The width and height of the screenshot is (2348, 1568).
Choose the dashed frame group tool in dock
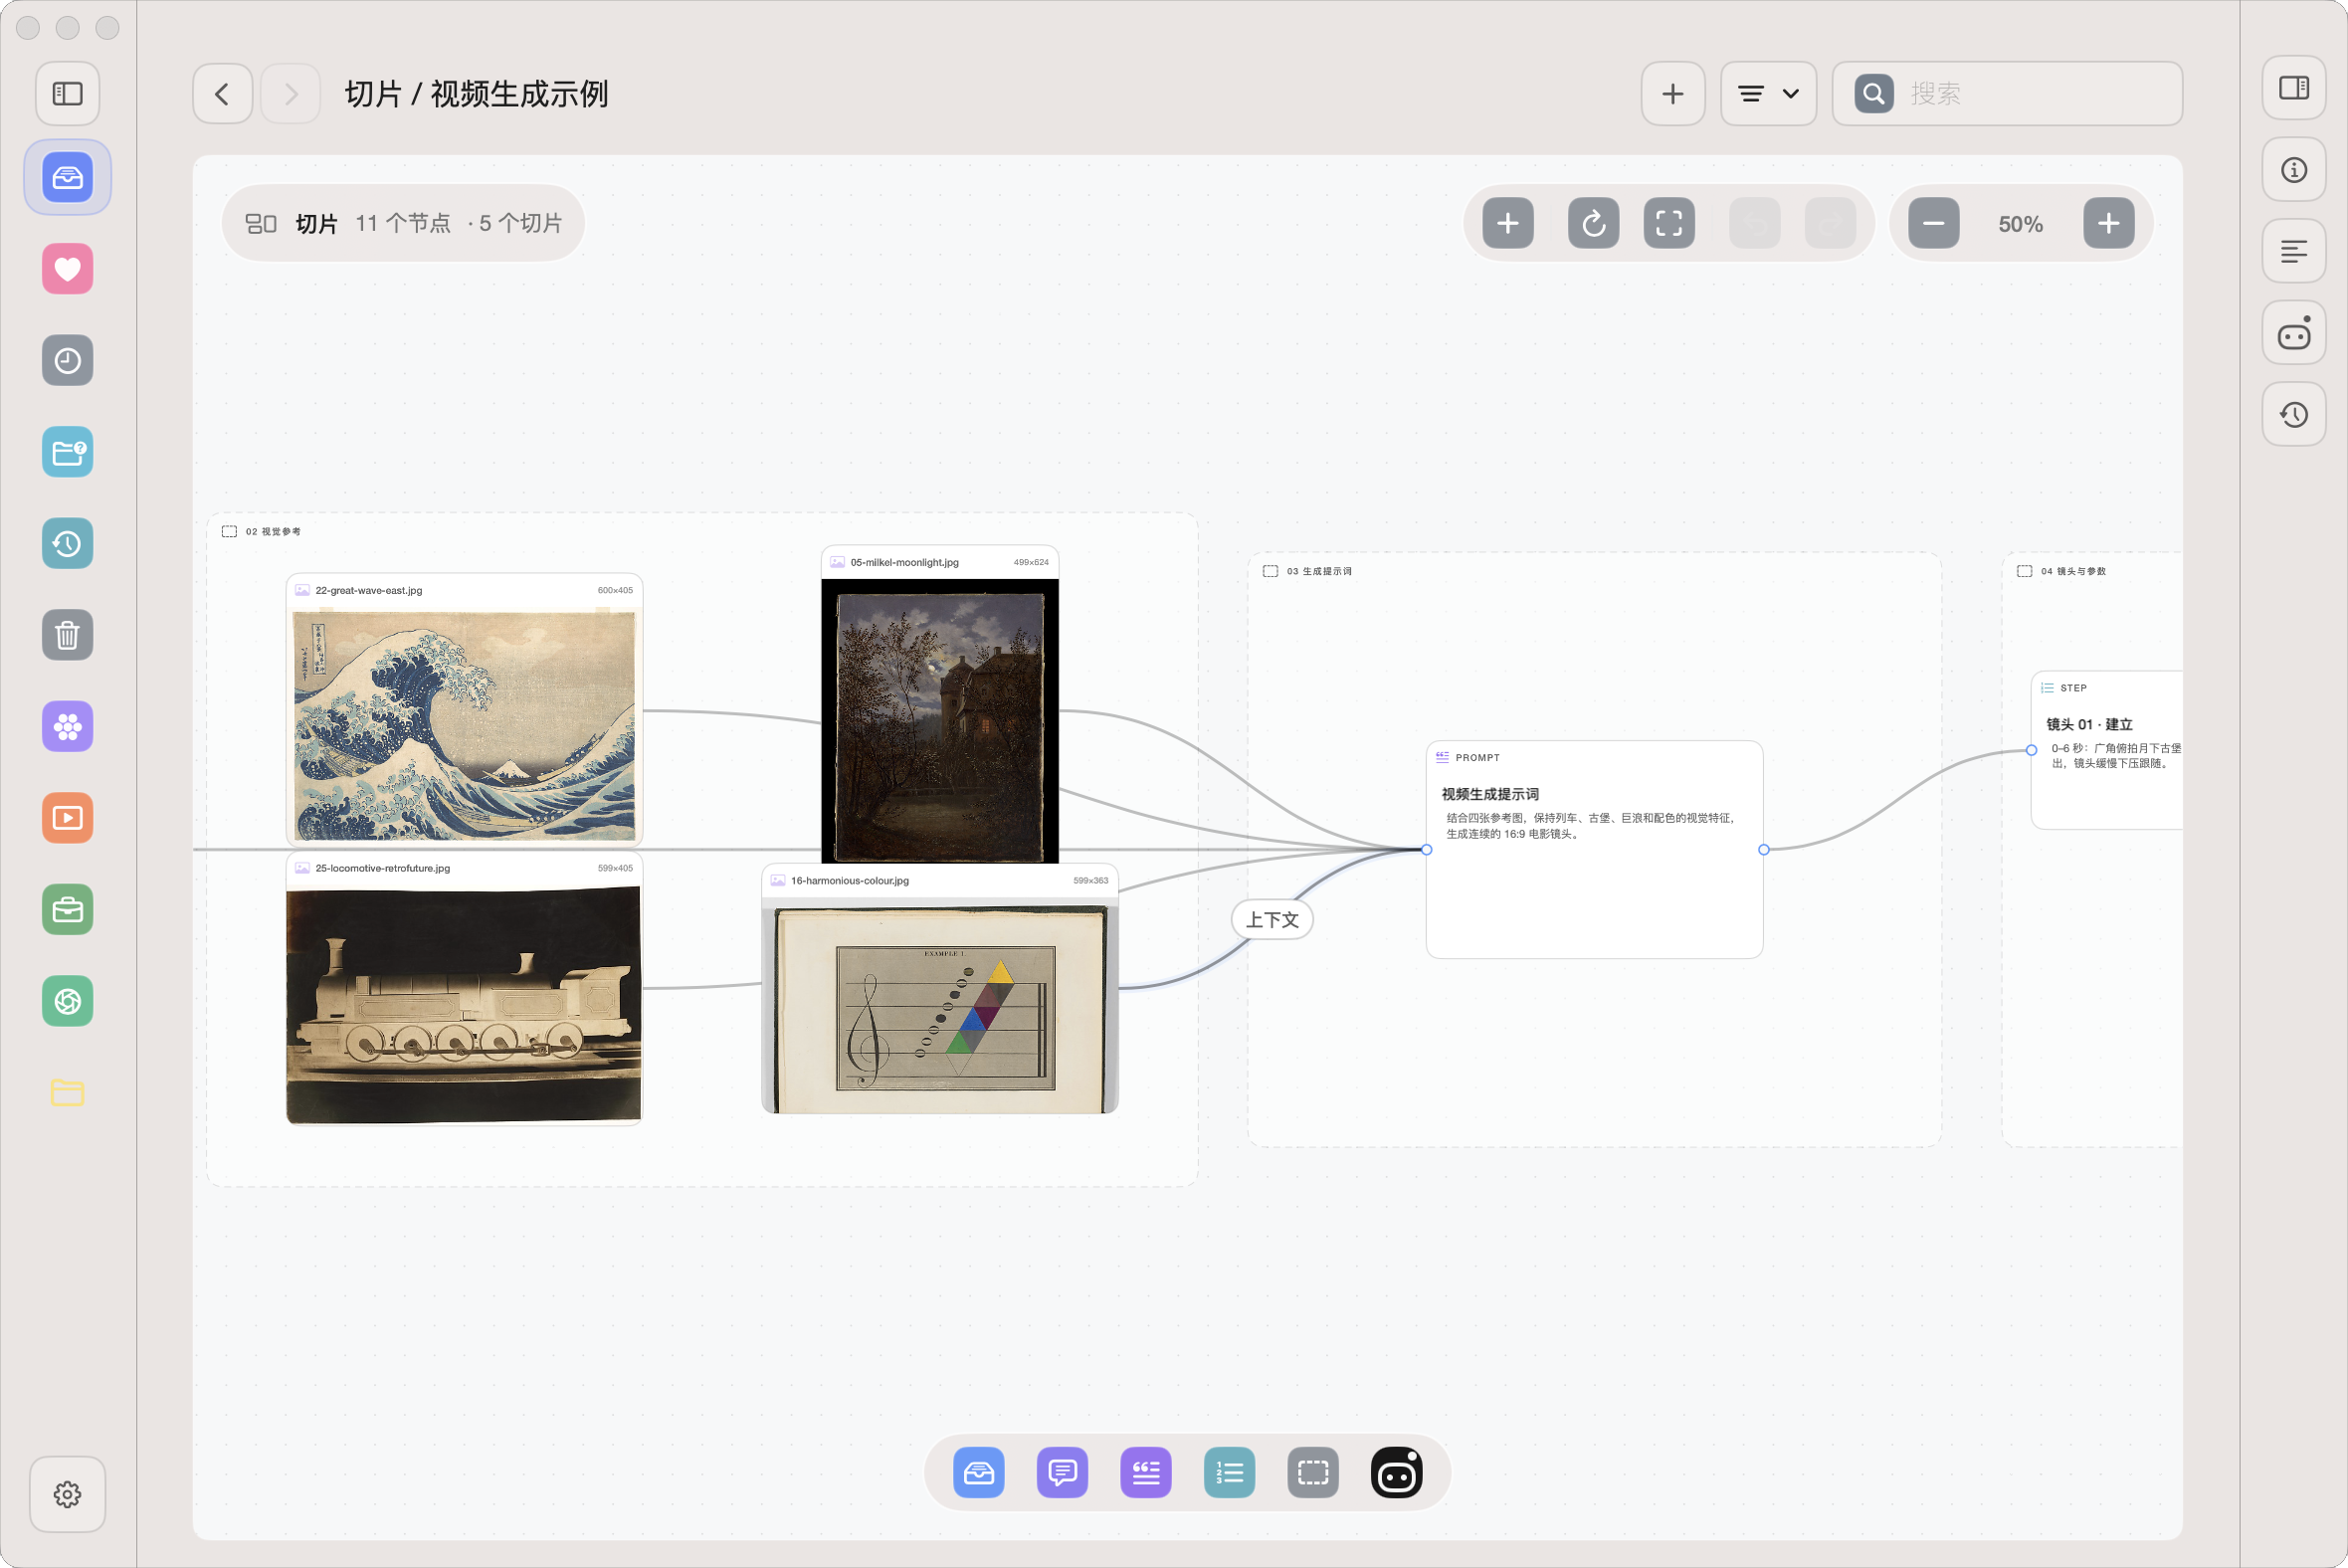point(1313,1473)
